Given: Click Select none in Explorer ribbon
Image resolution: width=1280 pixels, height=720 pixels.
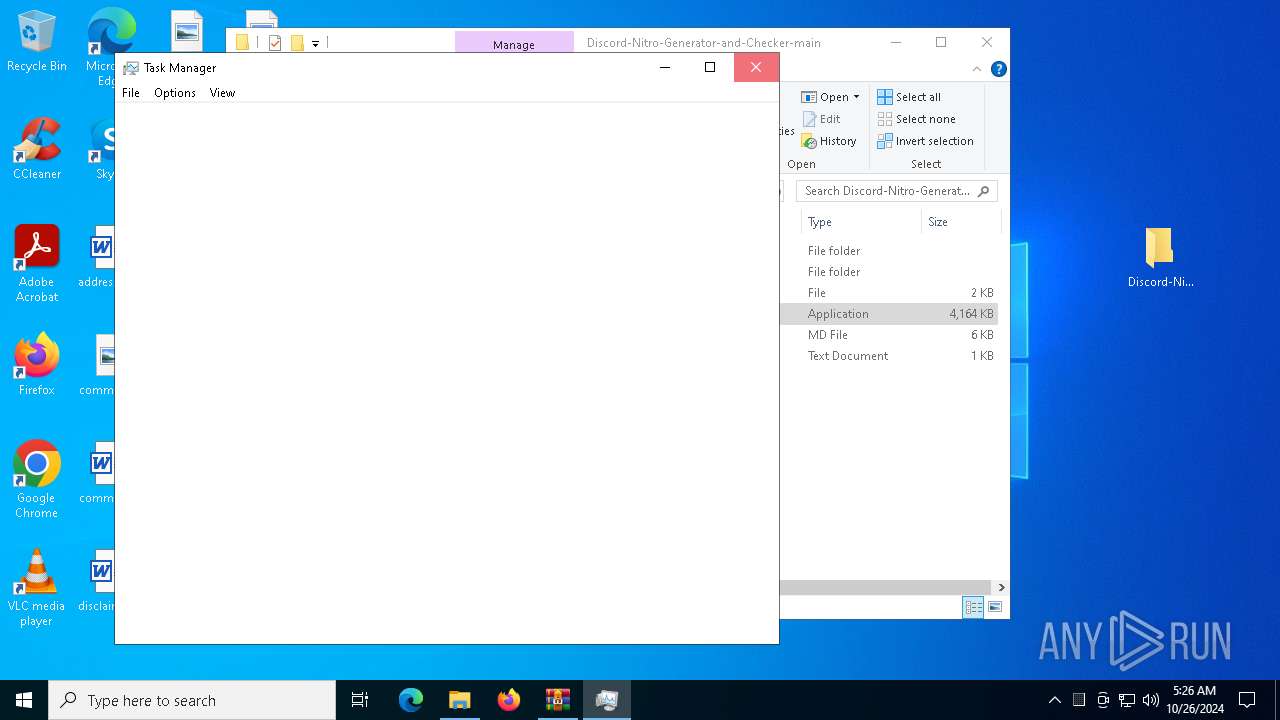Looking at the screenshot, I should [916, 119].
